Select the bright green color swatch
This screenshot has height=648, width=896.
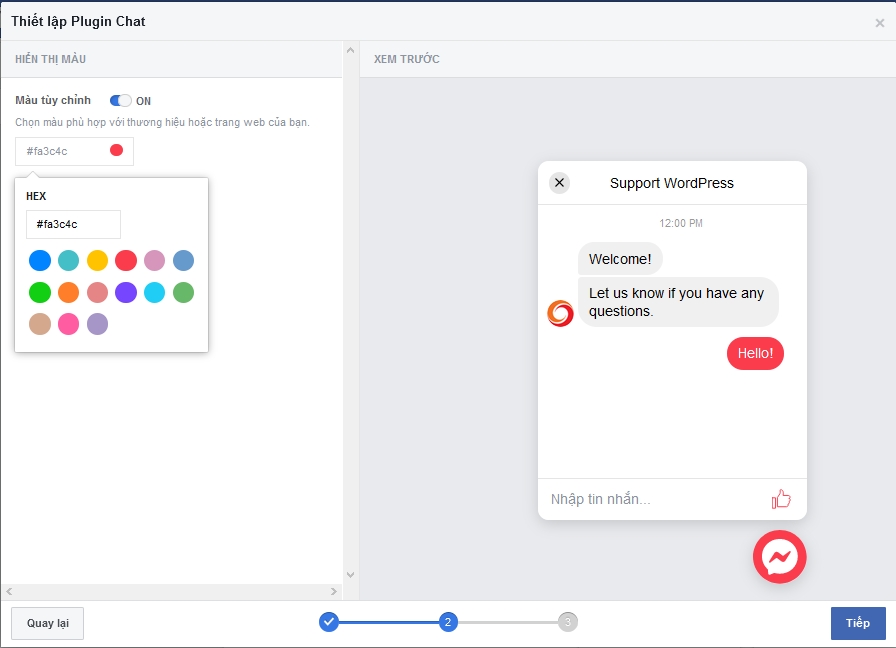coord(40,293)
